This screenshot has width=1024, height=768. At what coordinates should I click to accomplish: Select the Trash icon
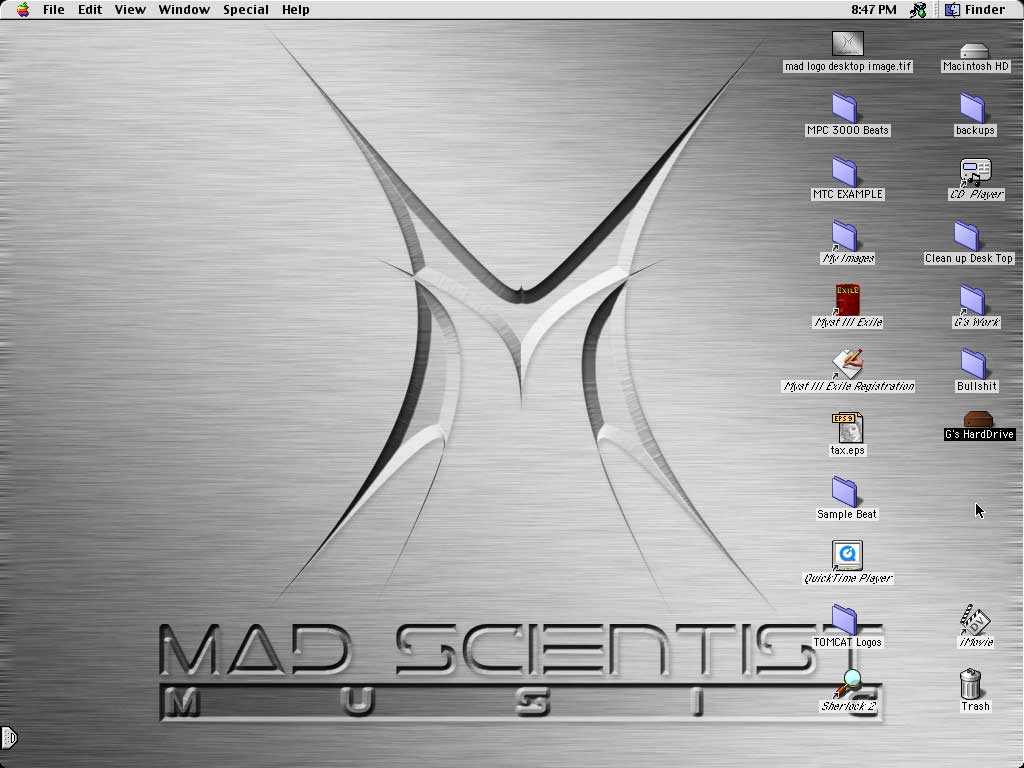click(970, 683)
